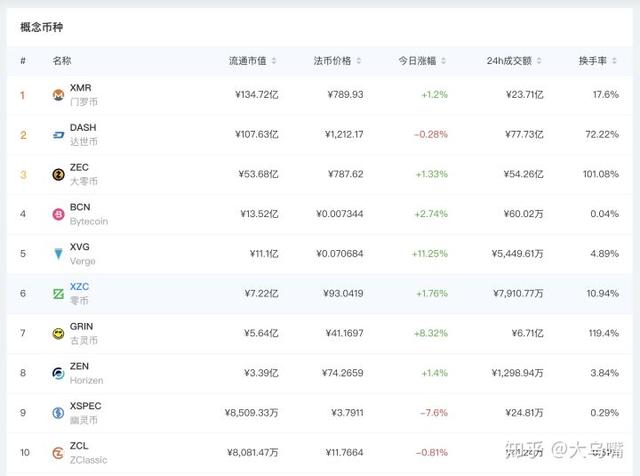Click the XVG Verge triangle icon

58,254
